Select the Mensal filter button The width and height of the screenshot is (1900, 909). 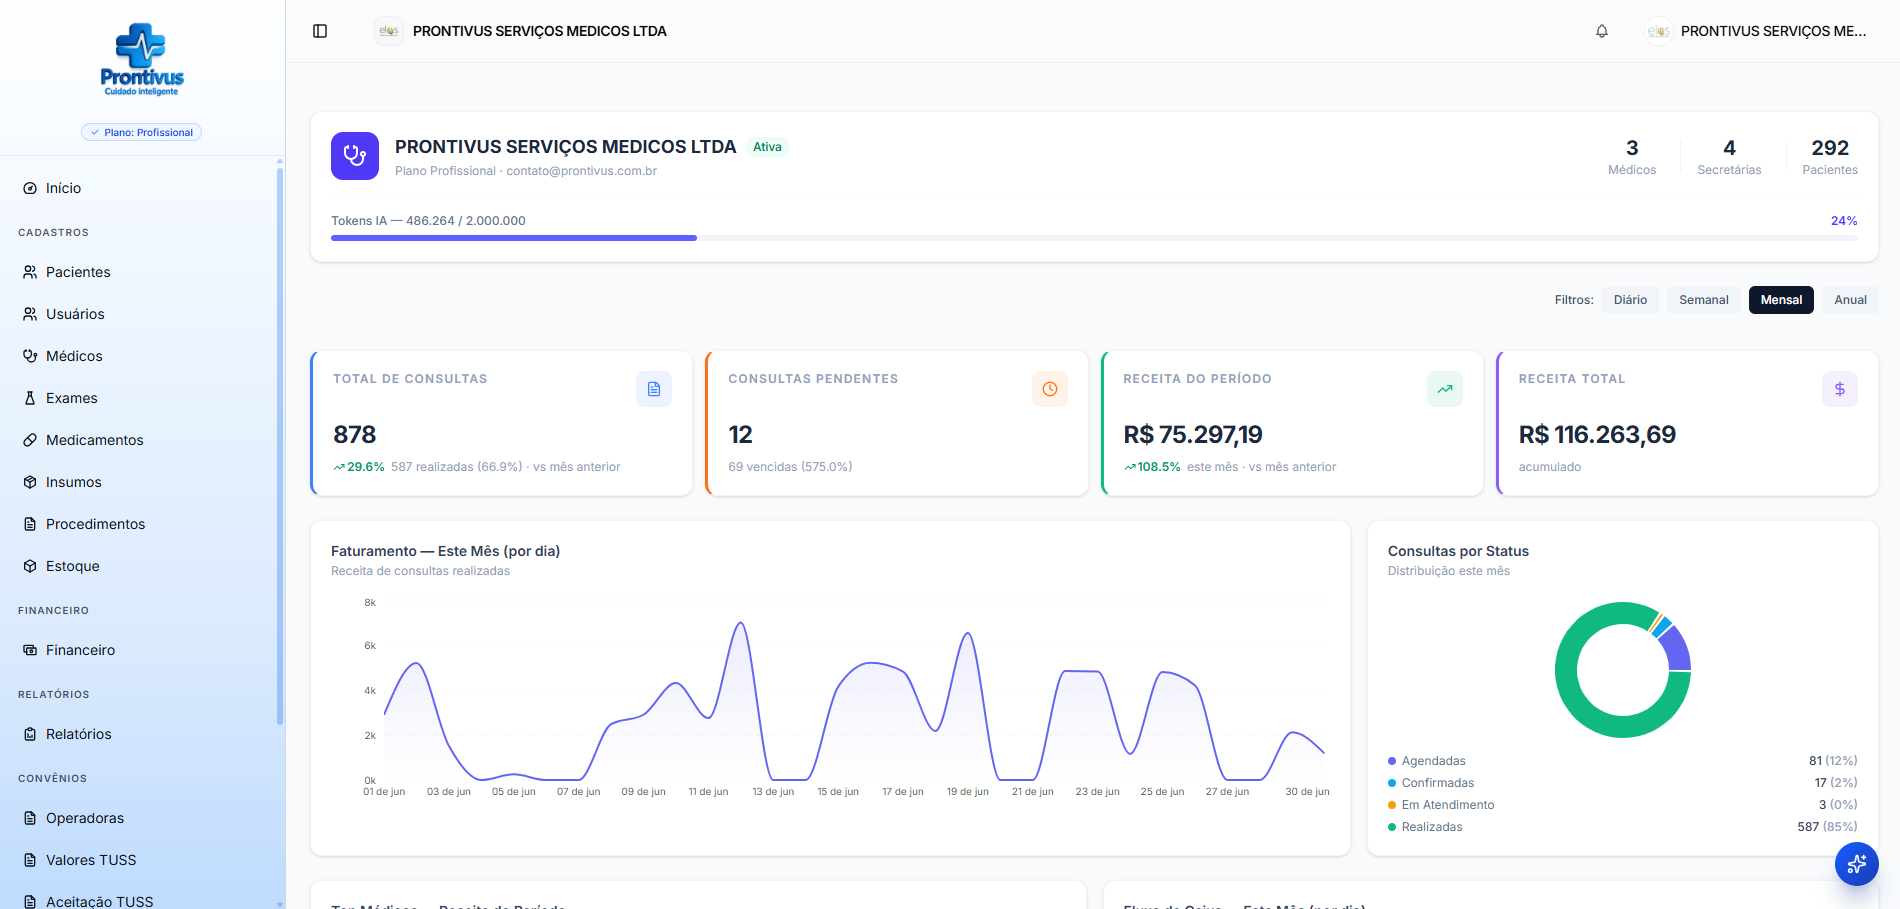point(1781,300)
